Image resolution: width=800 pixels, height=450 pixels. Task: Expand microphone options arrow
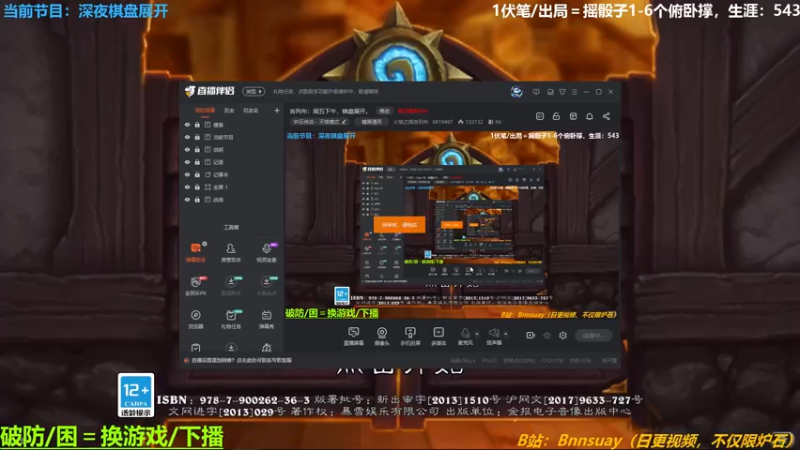477,334
